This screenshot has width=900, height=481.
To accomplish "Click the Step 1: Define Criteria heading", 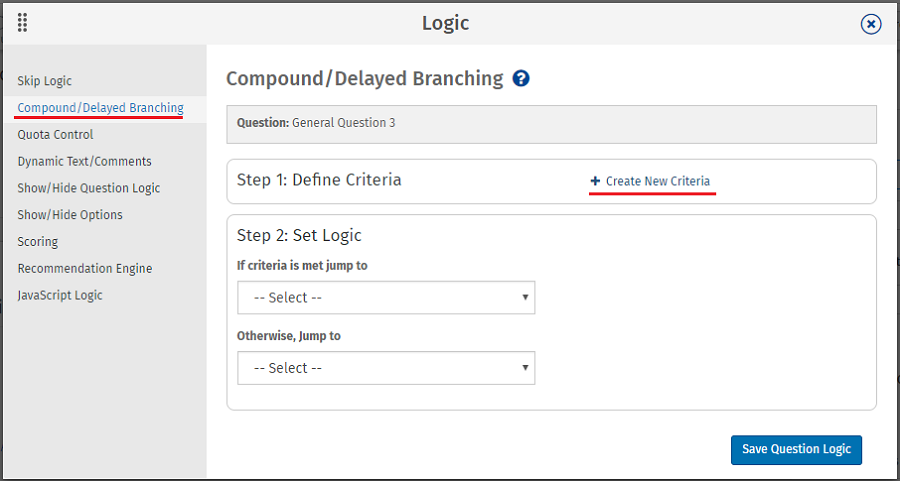I will 319,180.
